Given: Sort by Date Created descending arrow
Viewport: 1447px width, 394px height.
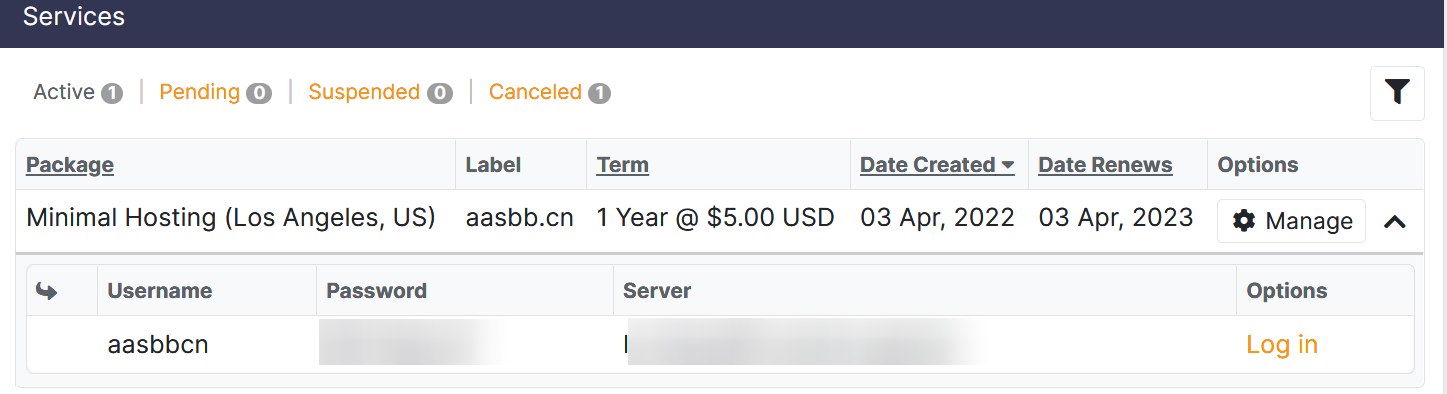Looking at the screenshot, I should [x=1008, y=165].
